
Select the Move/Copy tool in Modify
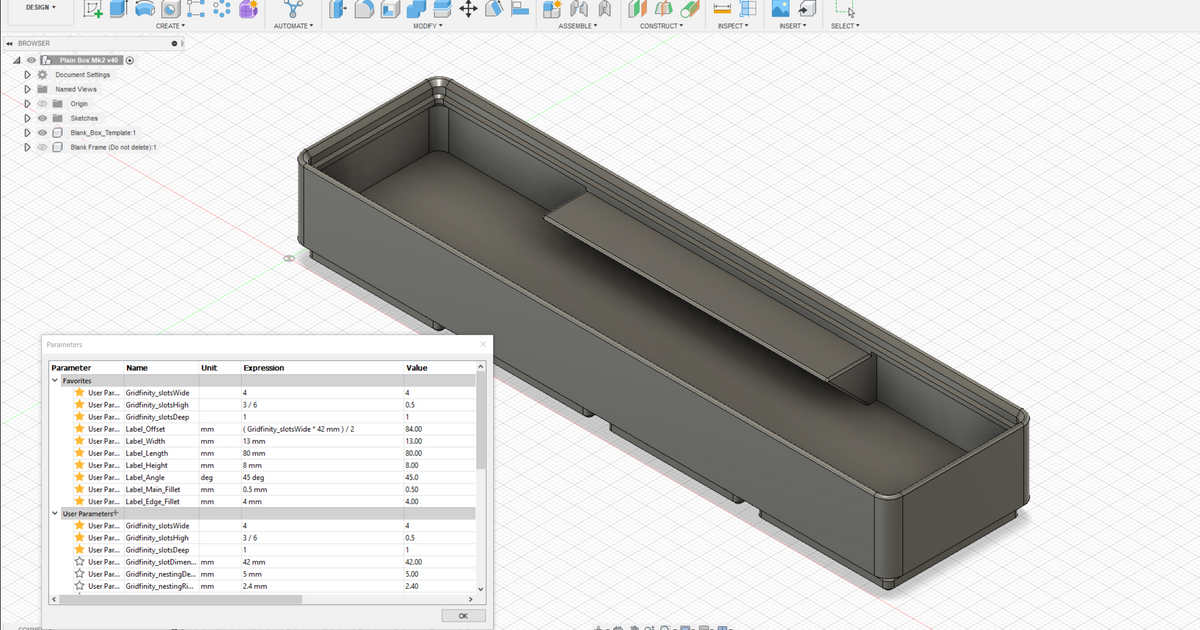point(467,9)
